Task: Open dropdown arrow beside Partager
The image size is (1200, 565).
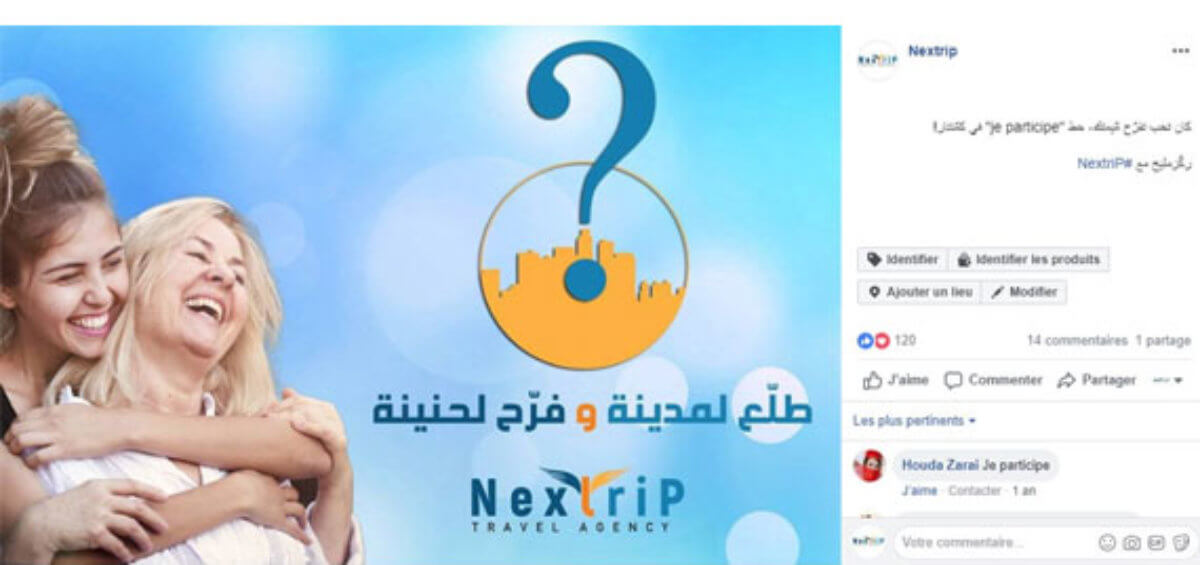Action: [1168, 380]
